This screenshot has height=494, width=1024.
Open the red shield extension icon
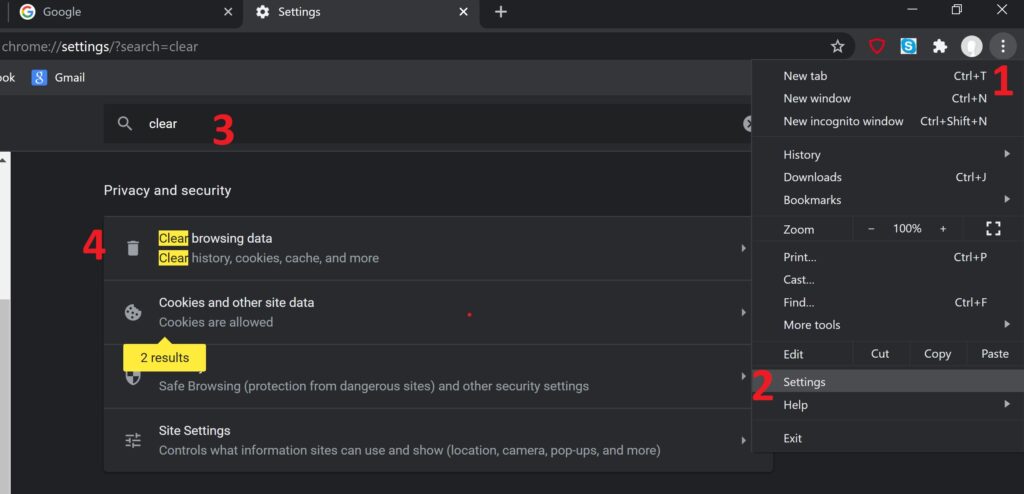[x=877, y=46]
